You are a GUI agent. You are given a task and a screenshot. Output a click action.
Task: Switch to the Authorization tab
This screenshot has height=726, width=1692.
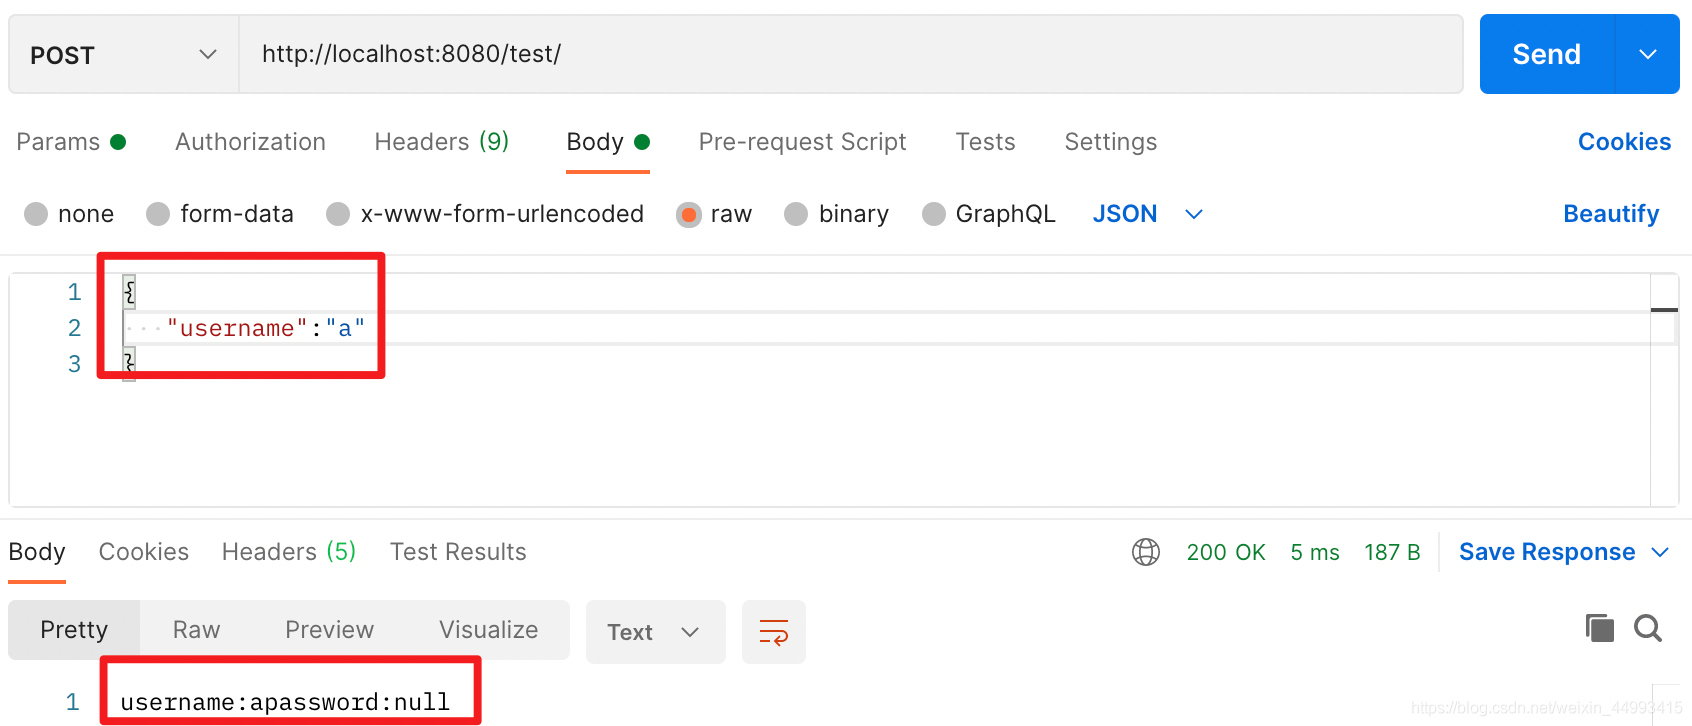pyautogui.click(x=250, y=142)
